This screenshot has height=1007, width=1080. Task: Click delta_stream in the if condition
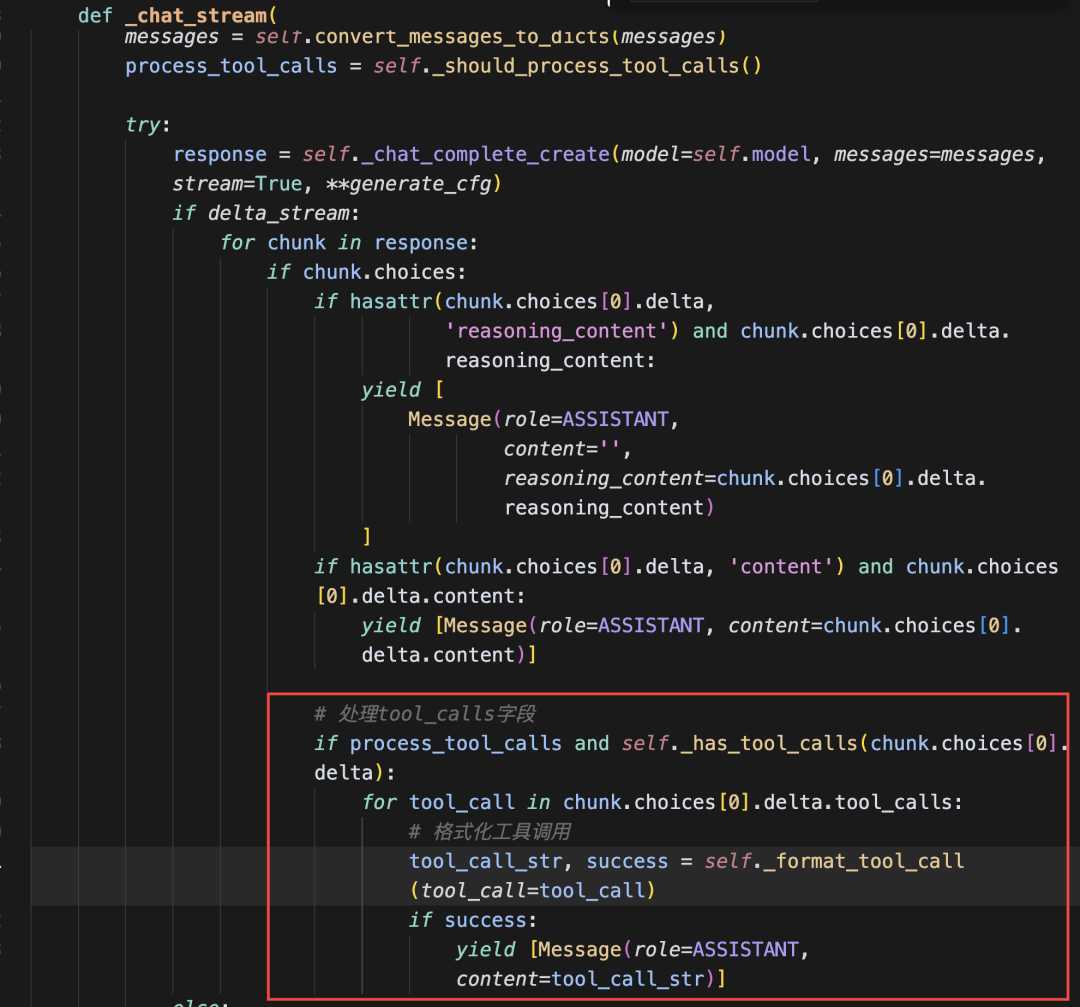pos(278,214)
